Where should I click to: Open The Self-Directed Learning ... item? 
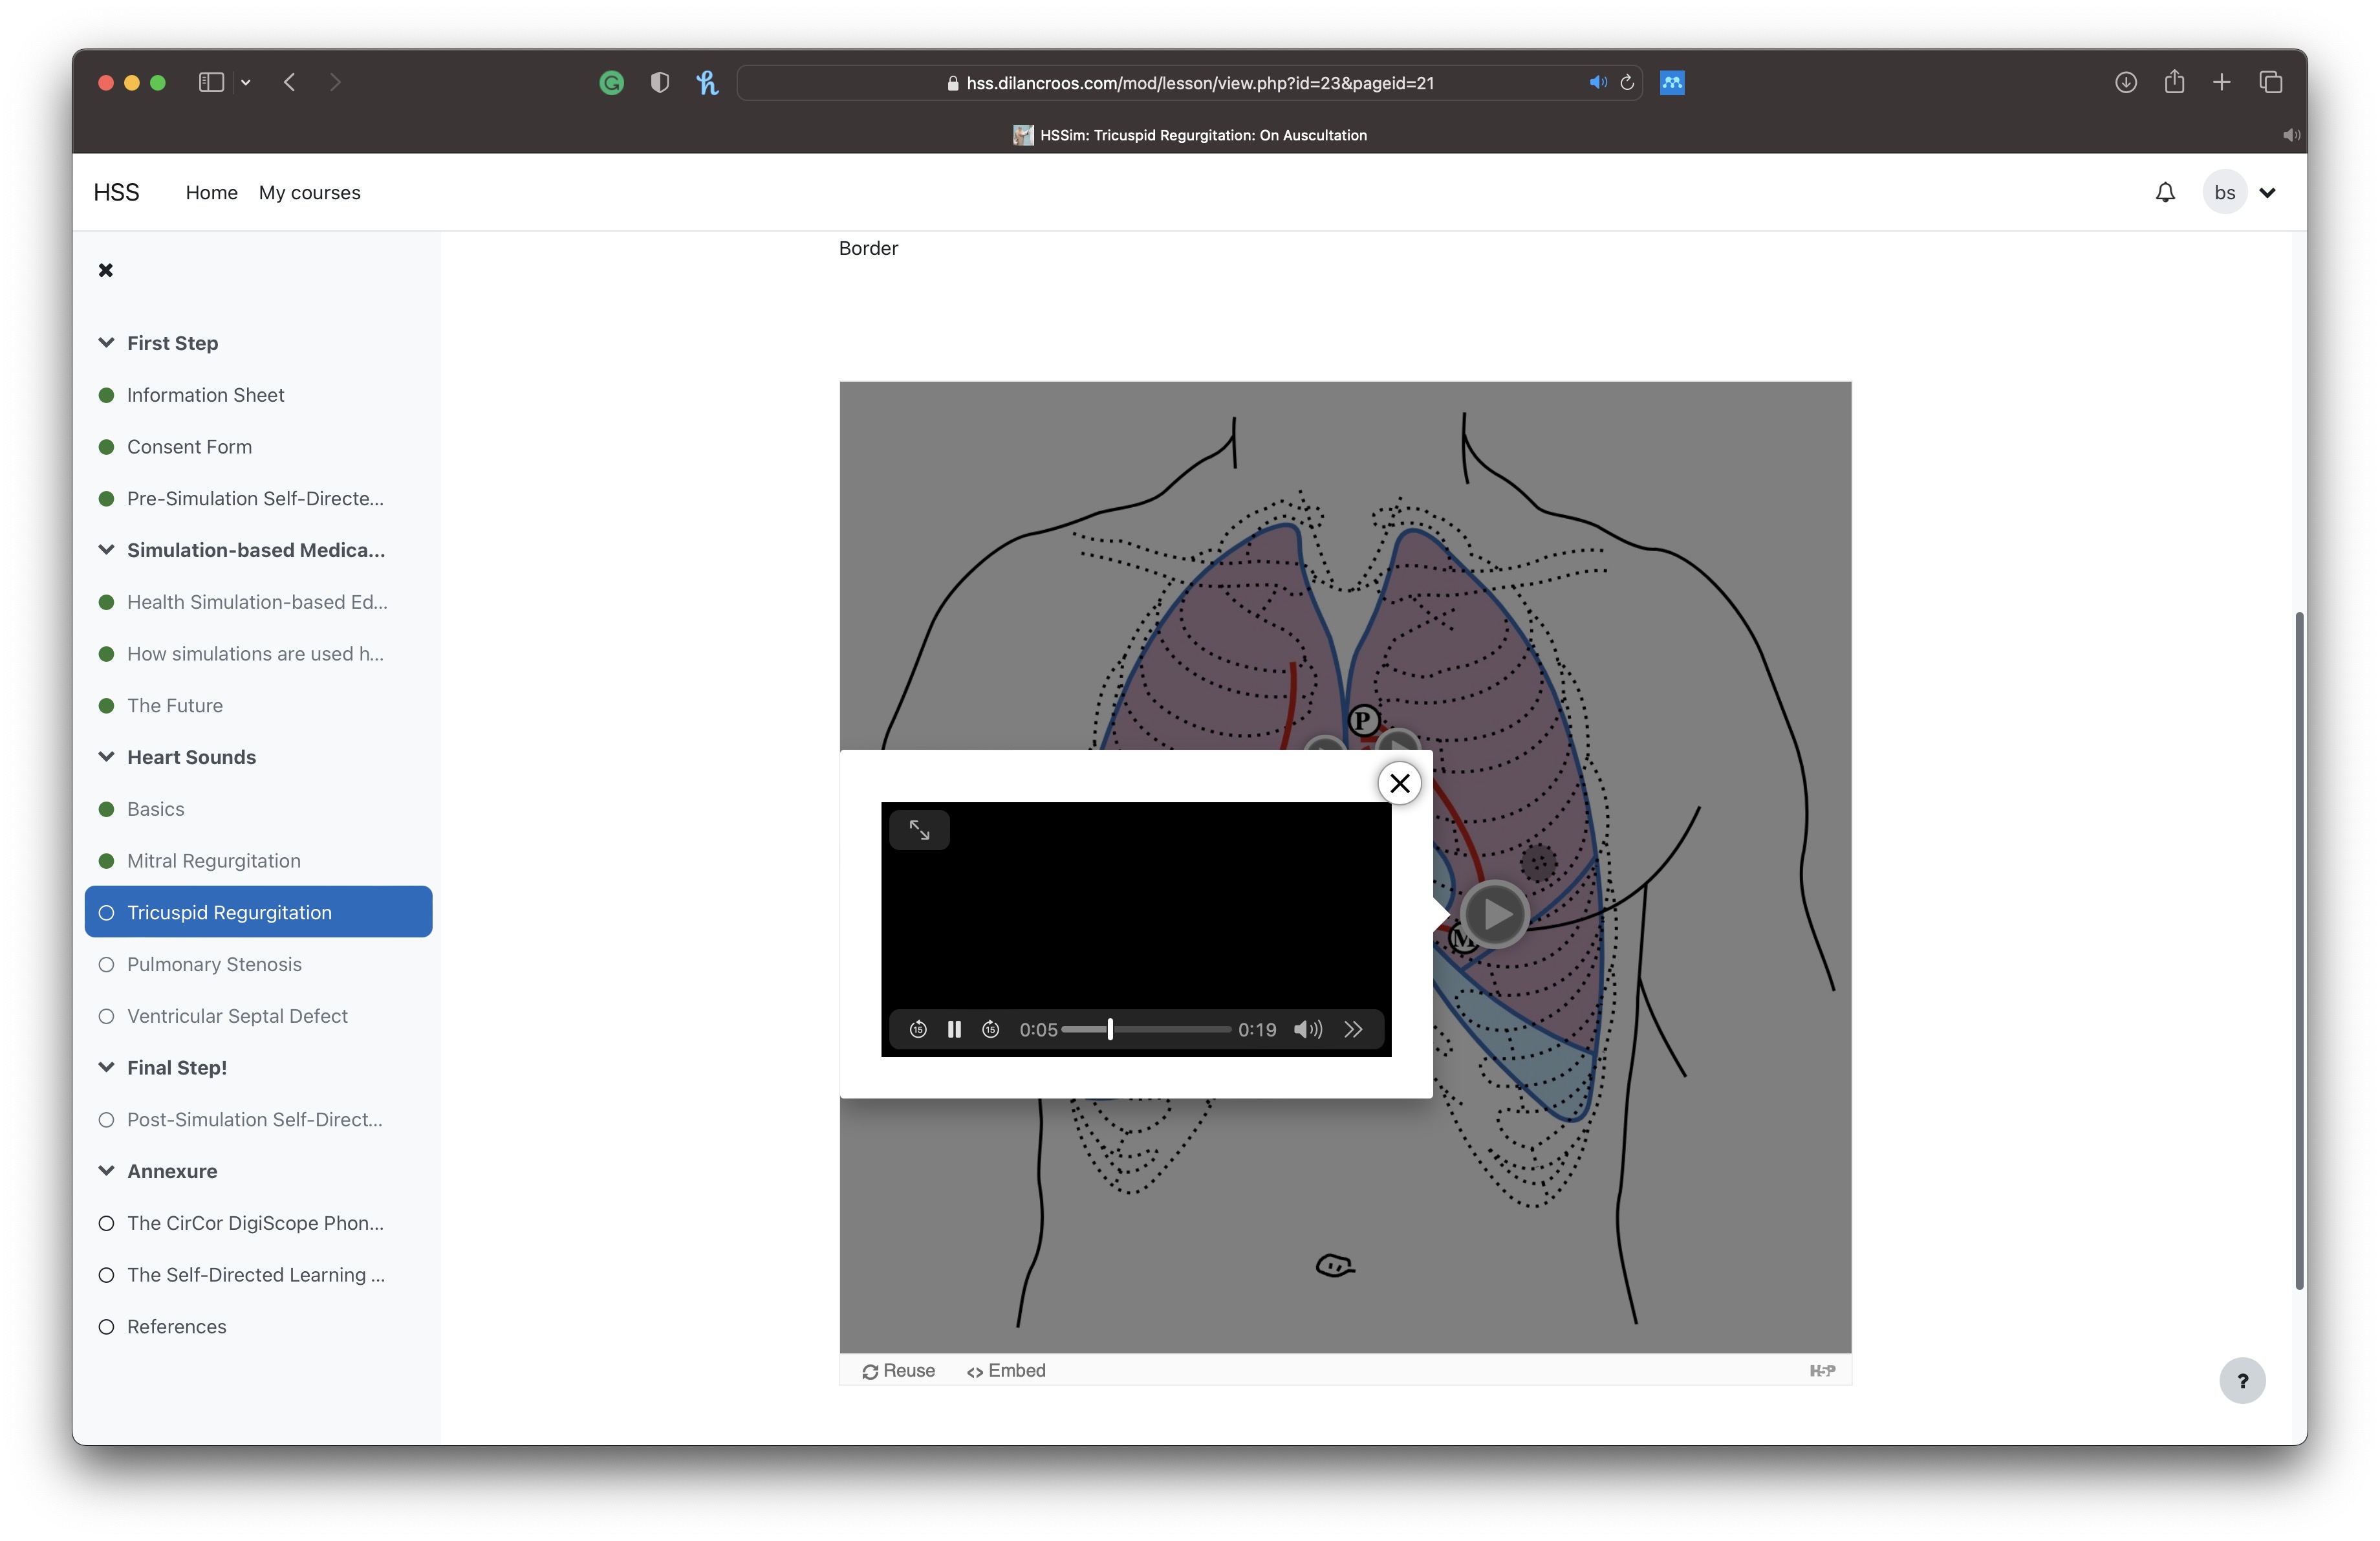tap(255, 1275)
